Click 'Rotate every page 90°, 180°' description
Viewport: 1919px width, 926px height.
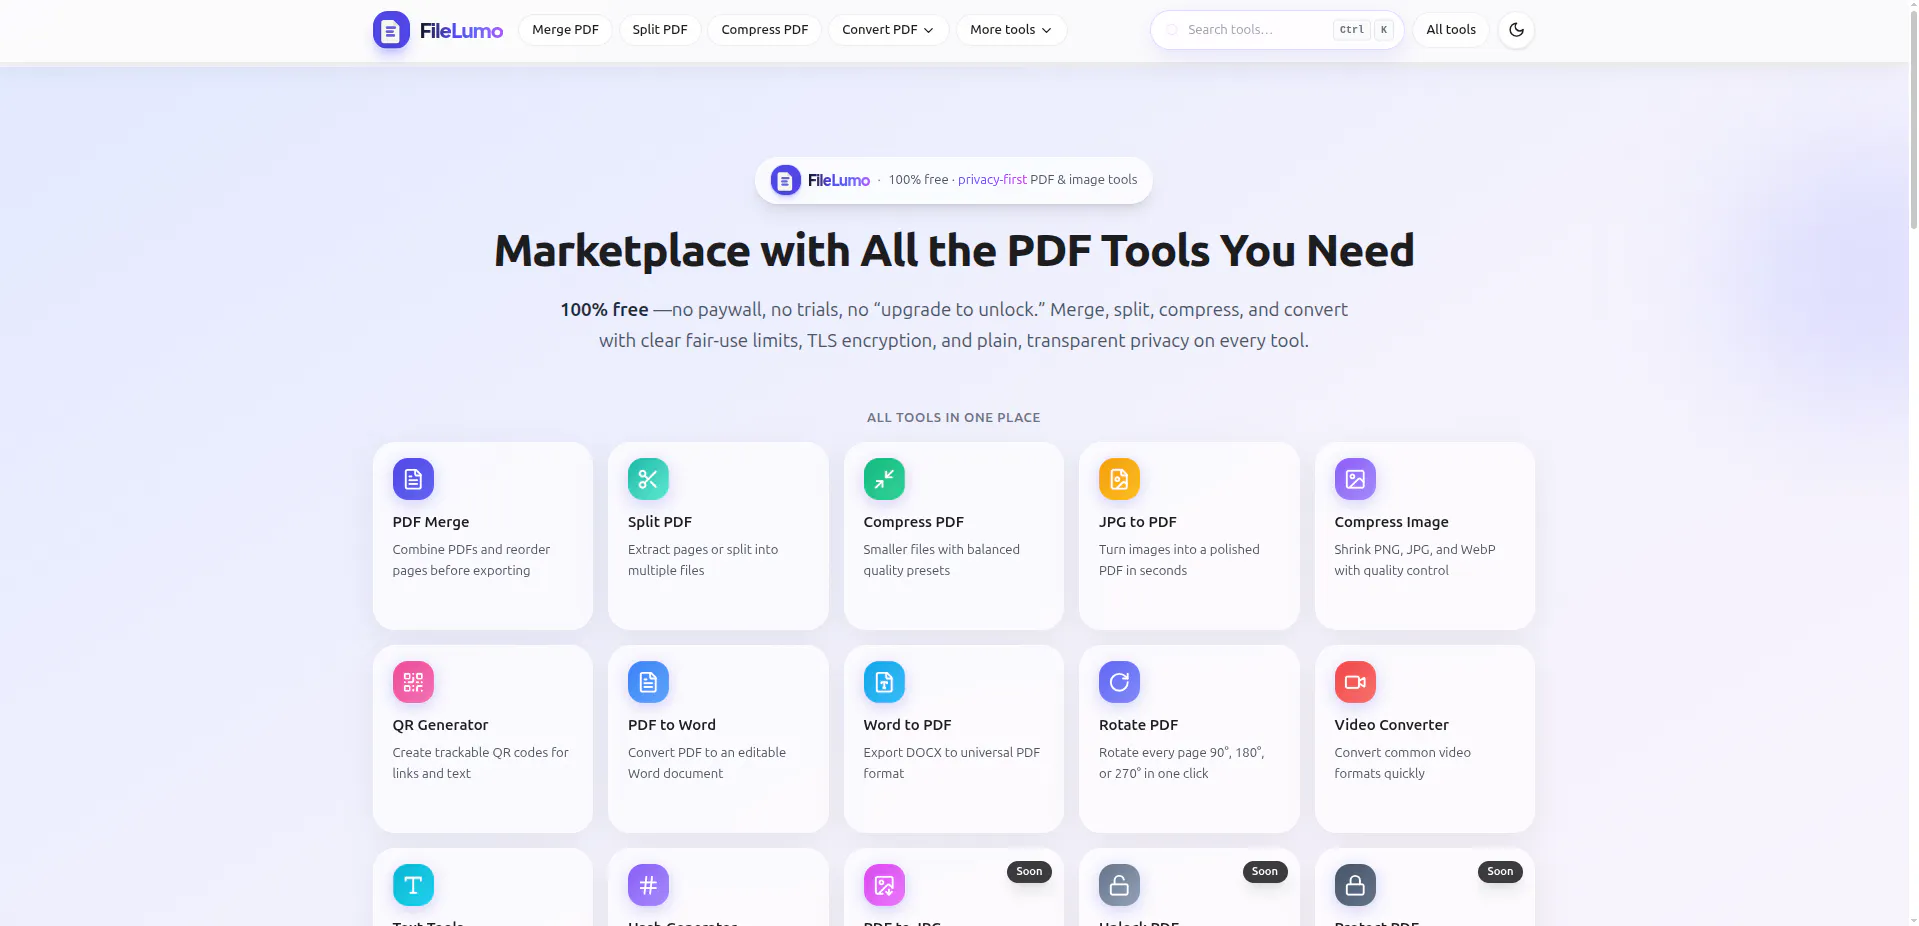[x=1182, y=763]
